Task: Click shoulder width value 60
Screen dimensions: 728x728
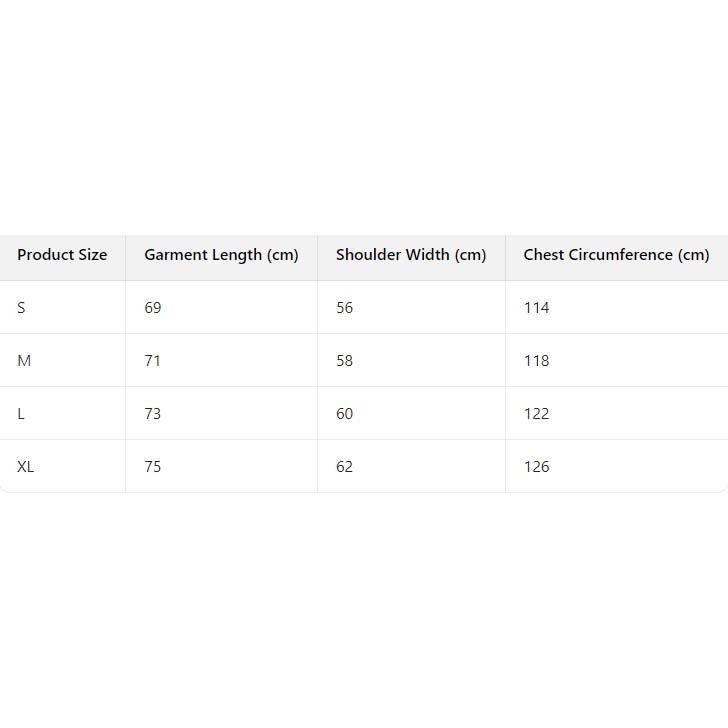Action: 345,414
